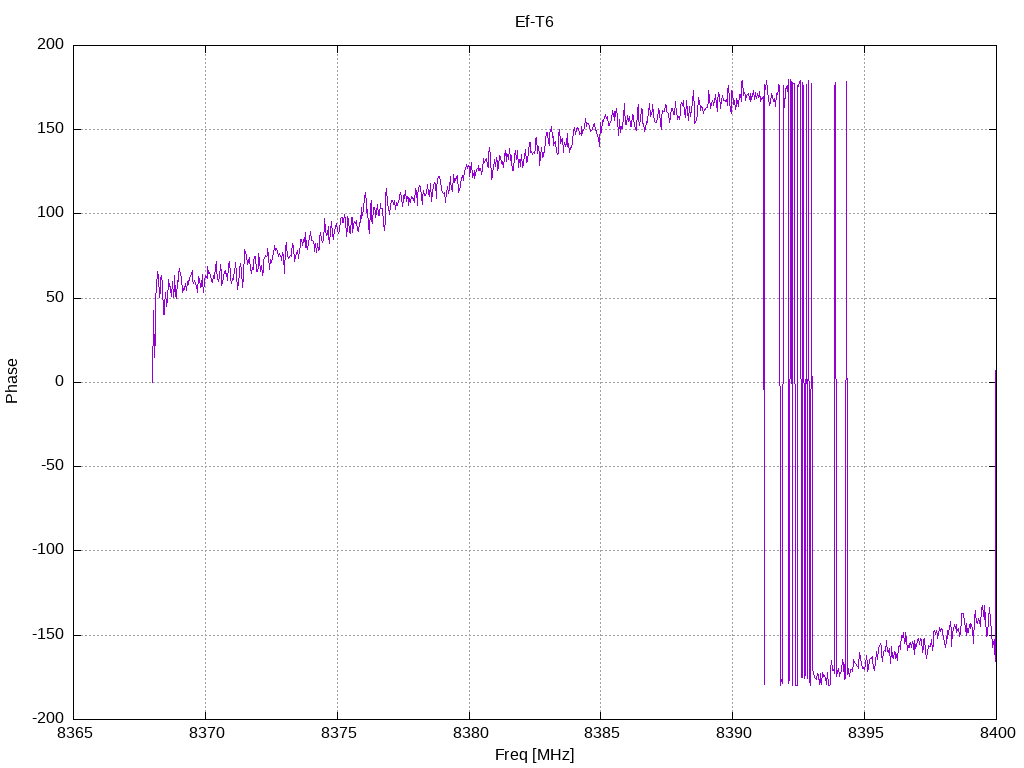Click the 8390 x-axis tick label
This screenshot has height=768, width=1024.
click(733, 733)
